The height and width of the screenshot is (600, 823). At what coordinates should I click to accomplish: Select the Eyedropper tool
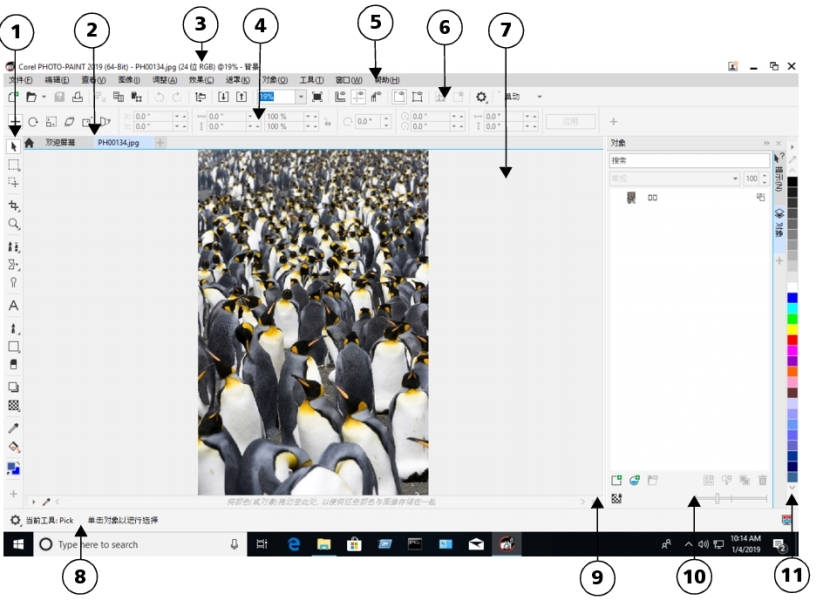click(x=14, y=427)
